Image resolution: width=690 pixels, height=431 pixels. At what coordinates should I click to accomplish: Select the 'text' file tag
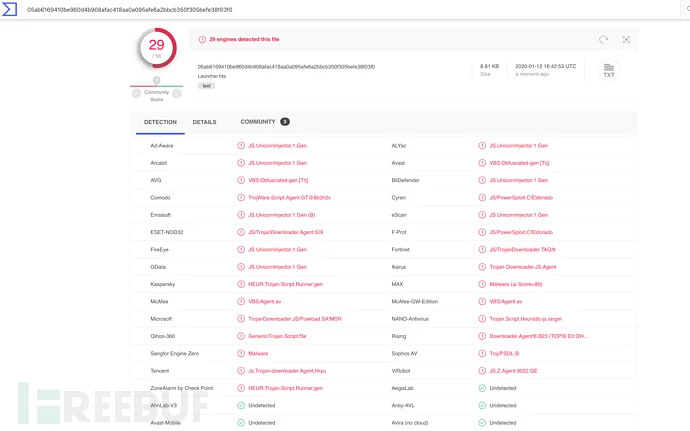[206, 86]
